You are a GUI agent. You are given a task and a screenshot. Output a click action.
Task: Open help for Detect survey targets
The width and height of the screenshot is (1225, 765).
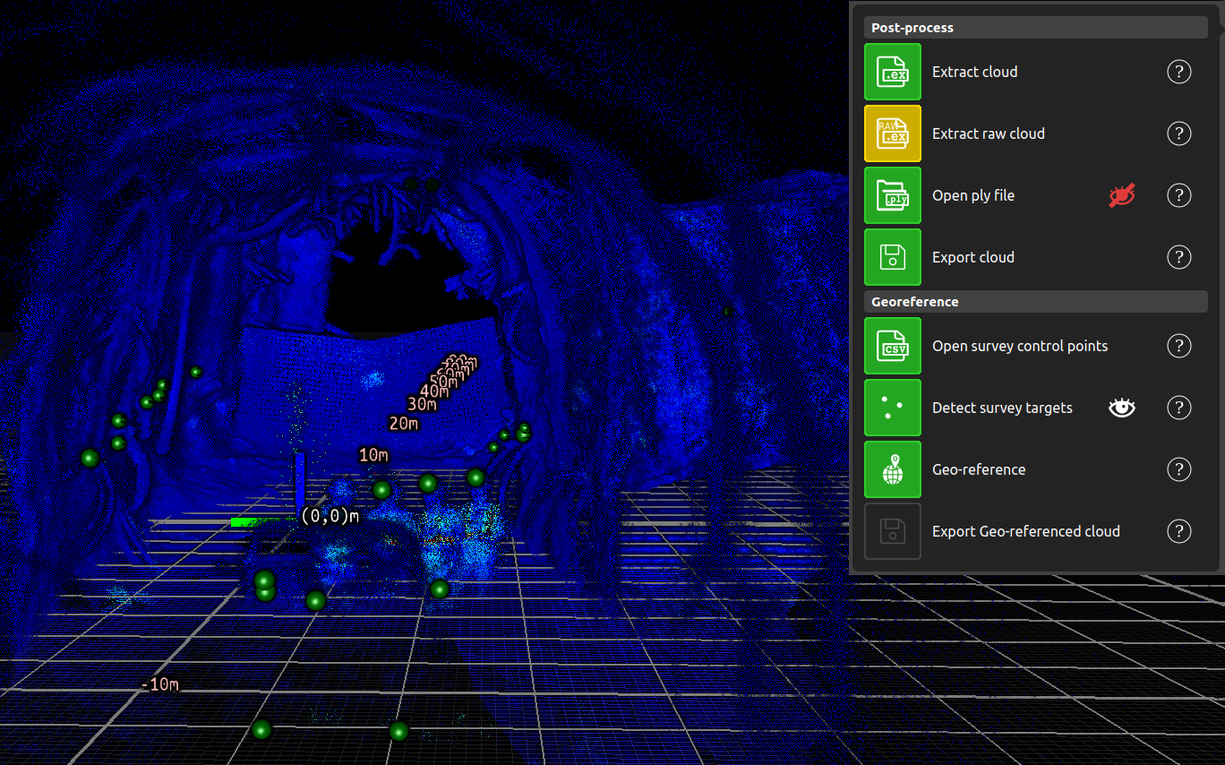pyautogui.click(x=1179, y=407)
